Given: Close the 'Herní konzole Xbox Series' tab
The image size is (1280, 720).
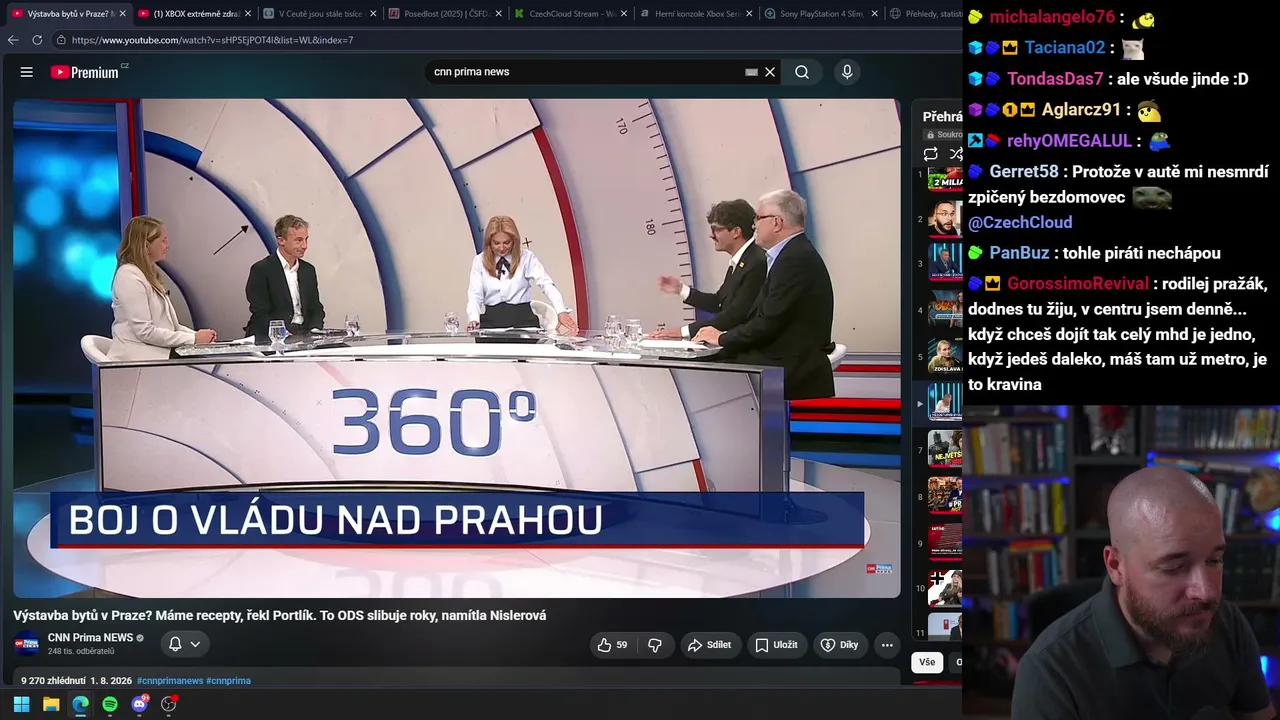Looking at the screenshot, I should (x=749, y=14).
